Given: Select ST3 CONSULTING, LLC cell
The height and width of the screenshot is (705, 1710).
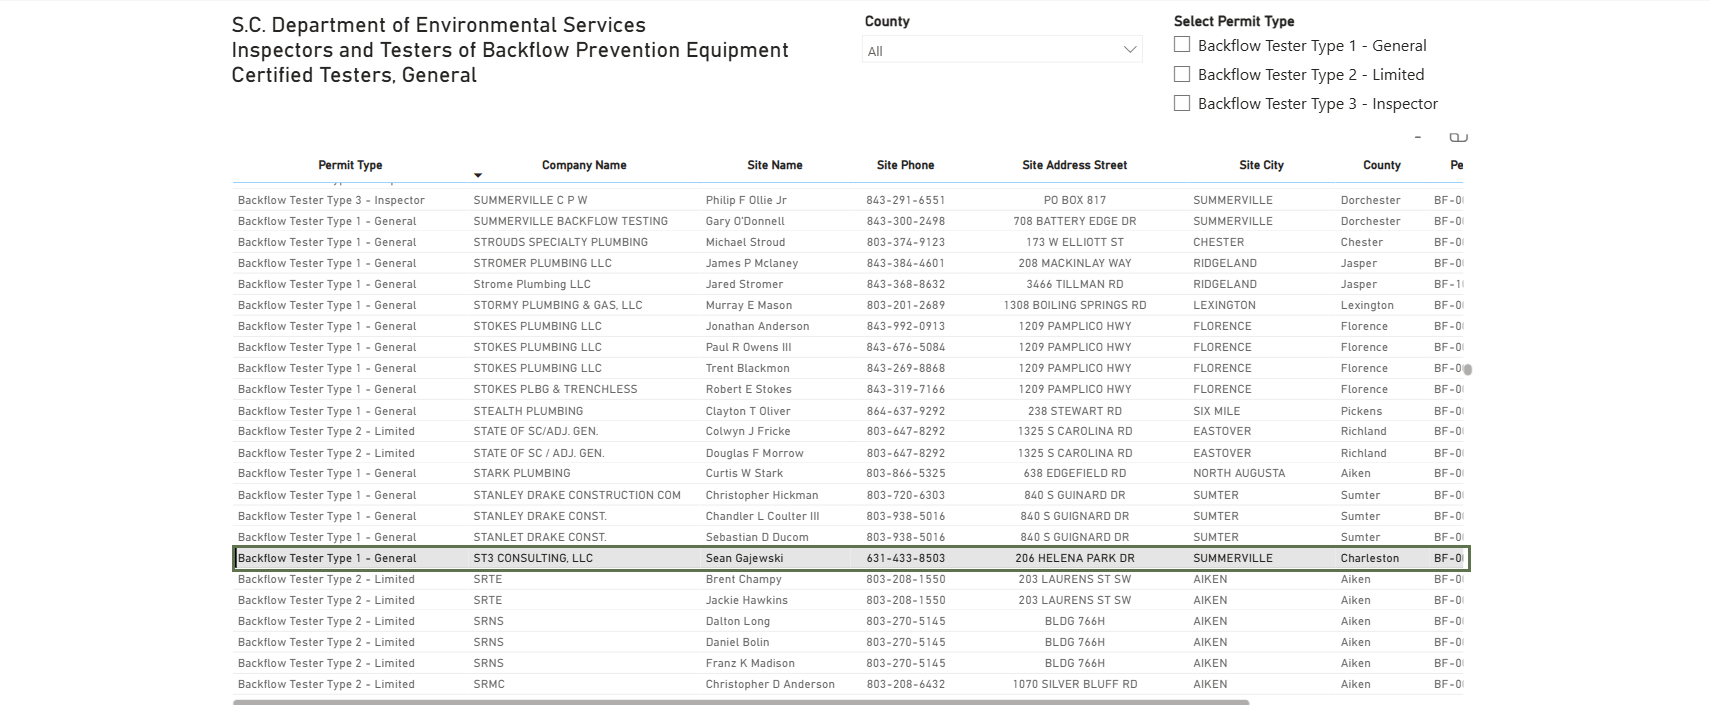Looking at the screenshot, I should 533,558.
